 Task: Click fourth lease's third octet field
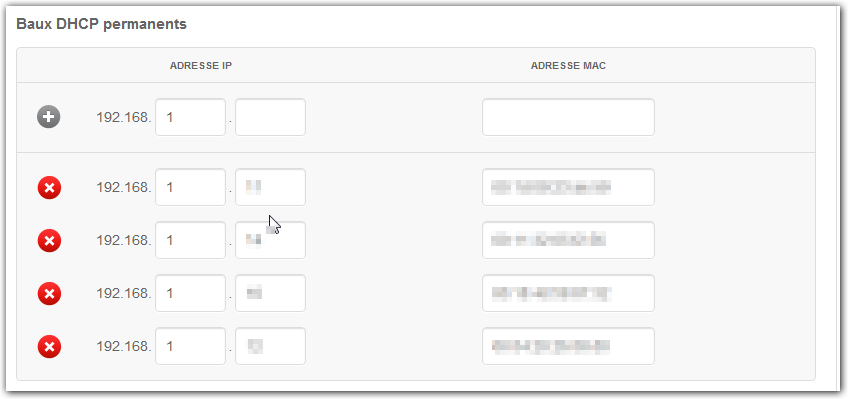(x=190, y=346)
